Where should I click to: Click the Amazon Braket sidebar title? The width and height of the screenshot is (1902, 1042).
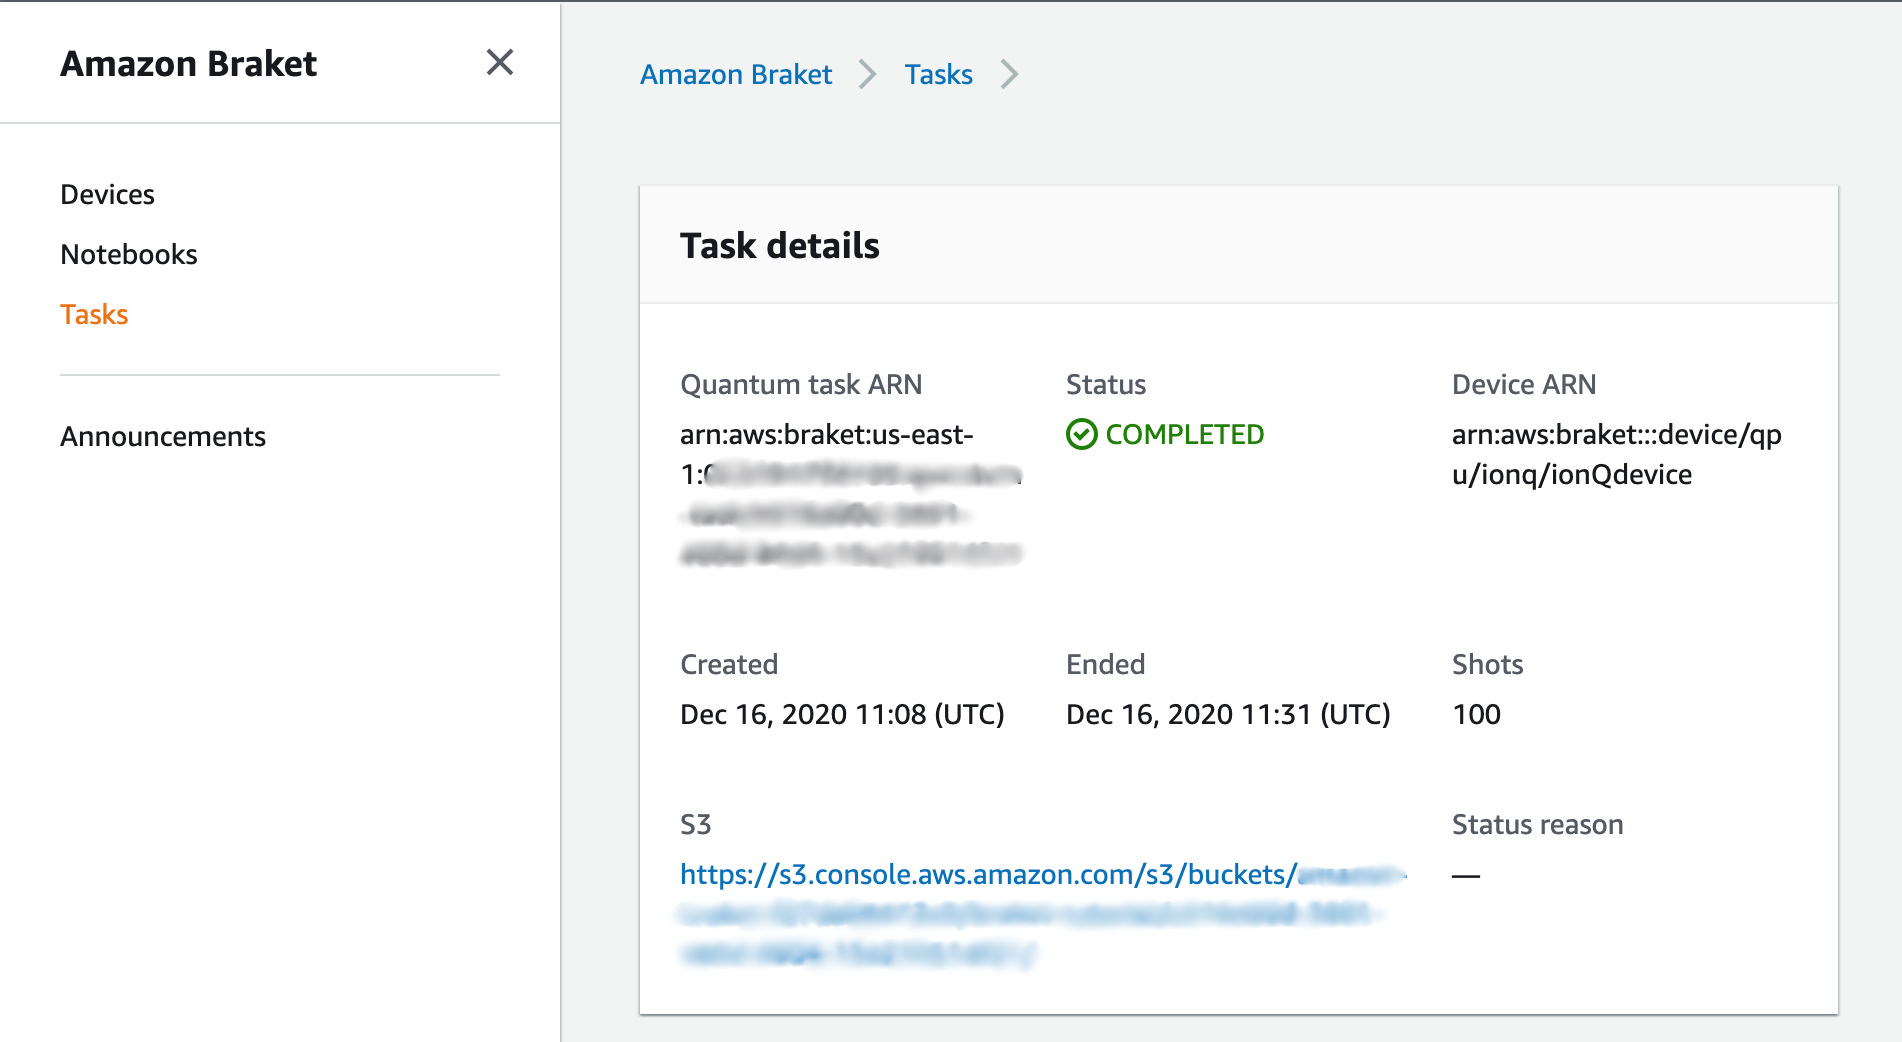[188, 64]
